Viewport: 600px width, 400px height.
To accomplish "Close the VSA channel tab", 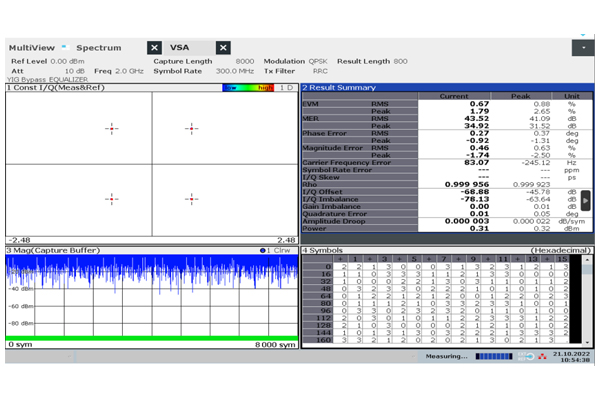I will click(223, 47).
